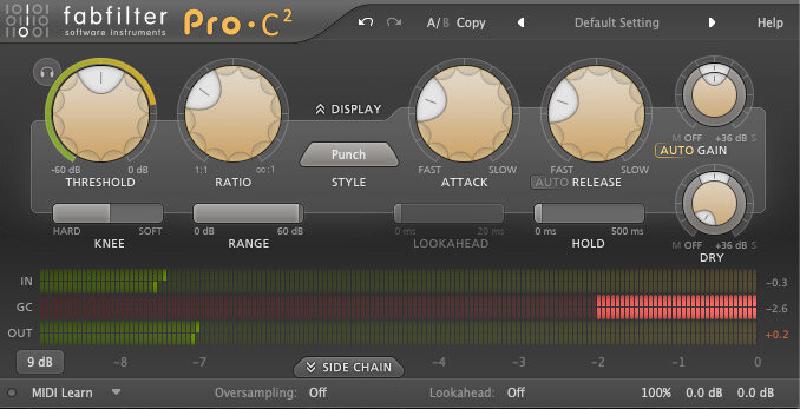Image resolution: width=800 pixels, height=409 pixels.
Task: Open the MIDI Learn dropdown arrow
Action: (116, 393)
